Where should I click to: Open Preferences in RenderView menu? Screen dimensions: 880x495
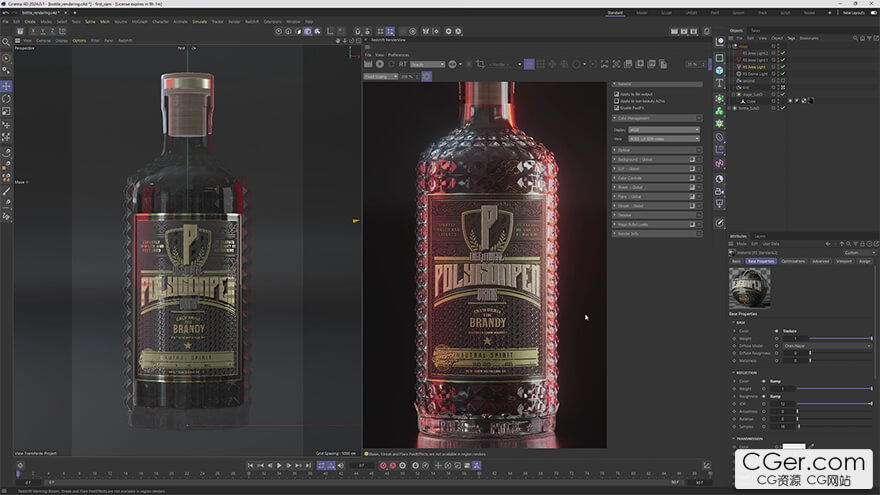coord(398,55)
